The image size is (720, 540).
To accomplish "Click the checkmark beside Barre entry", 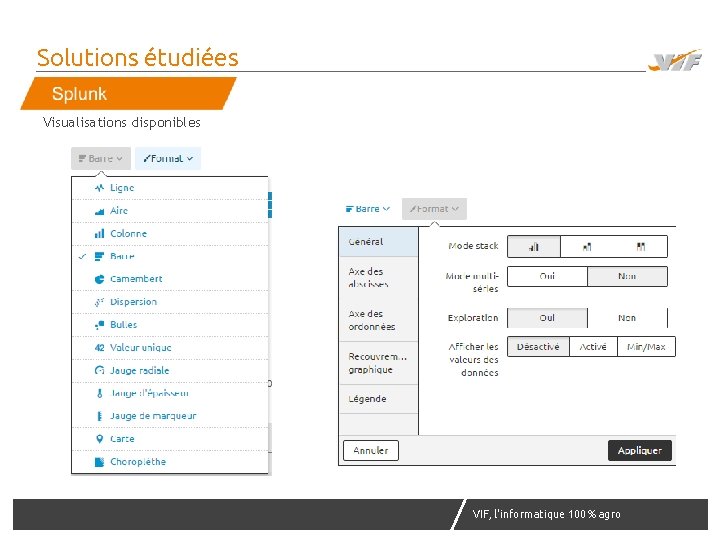I will pyautogui.click(x=82, y=256).
